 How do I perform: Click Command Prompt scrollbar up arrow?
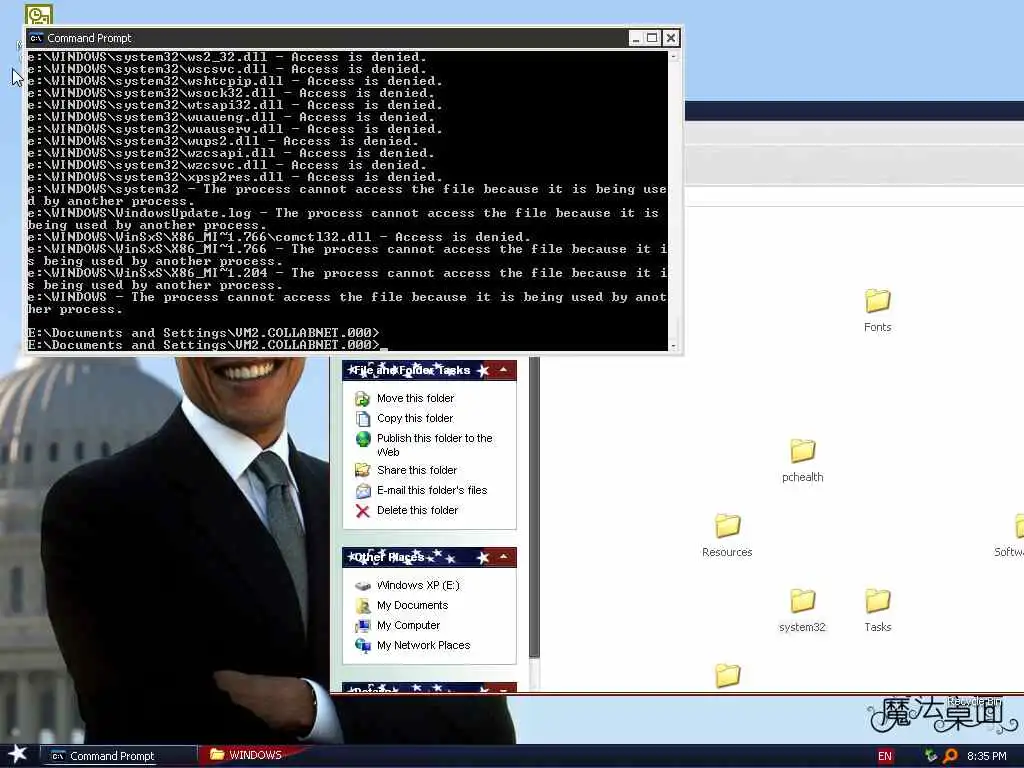[674, 57]
